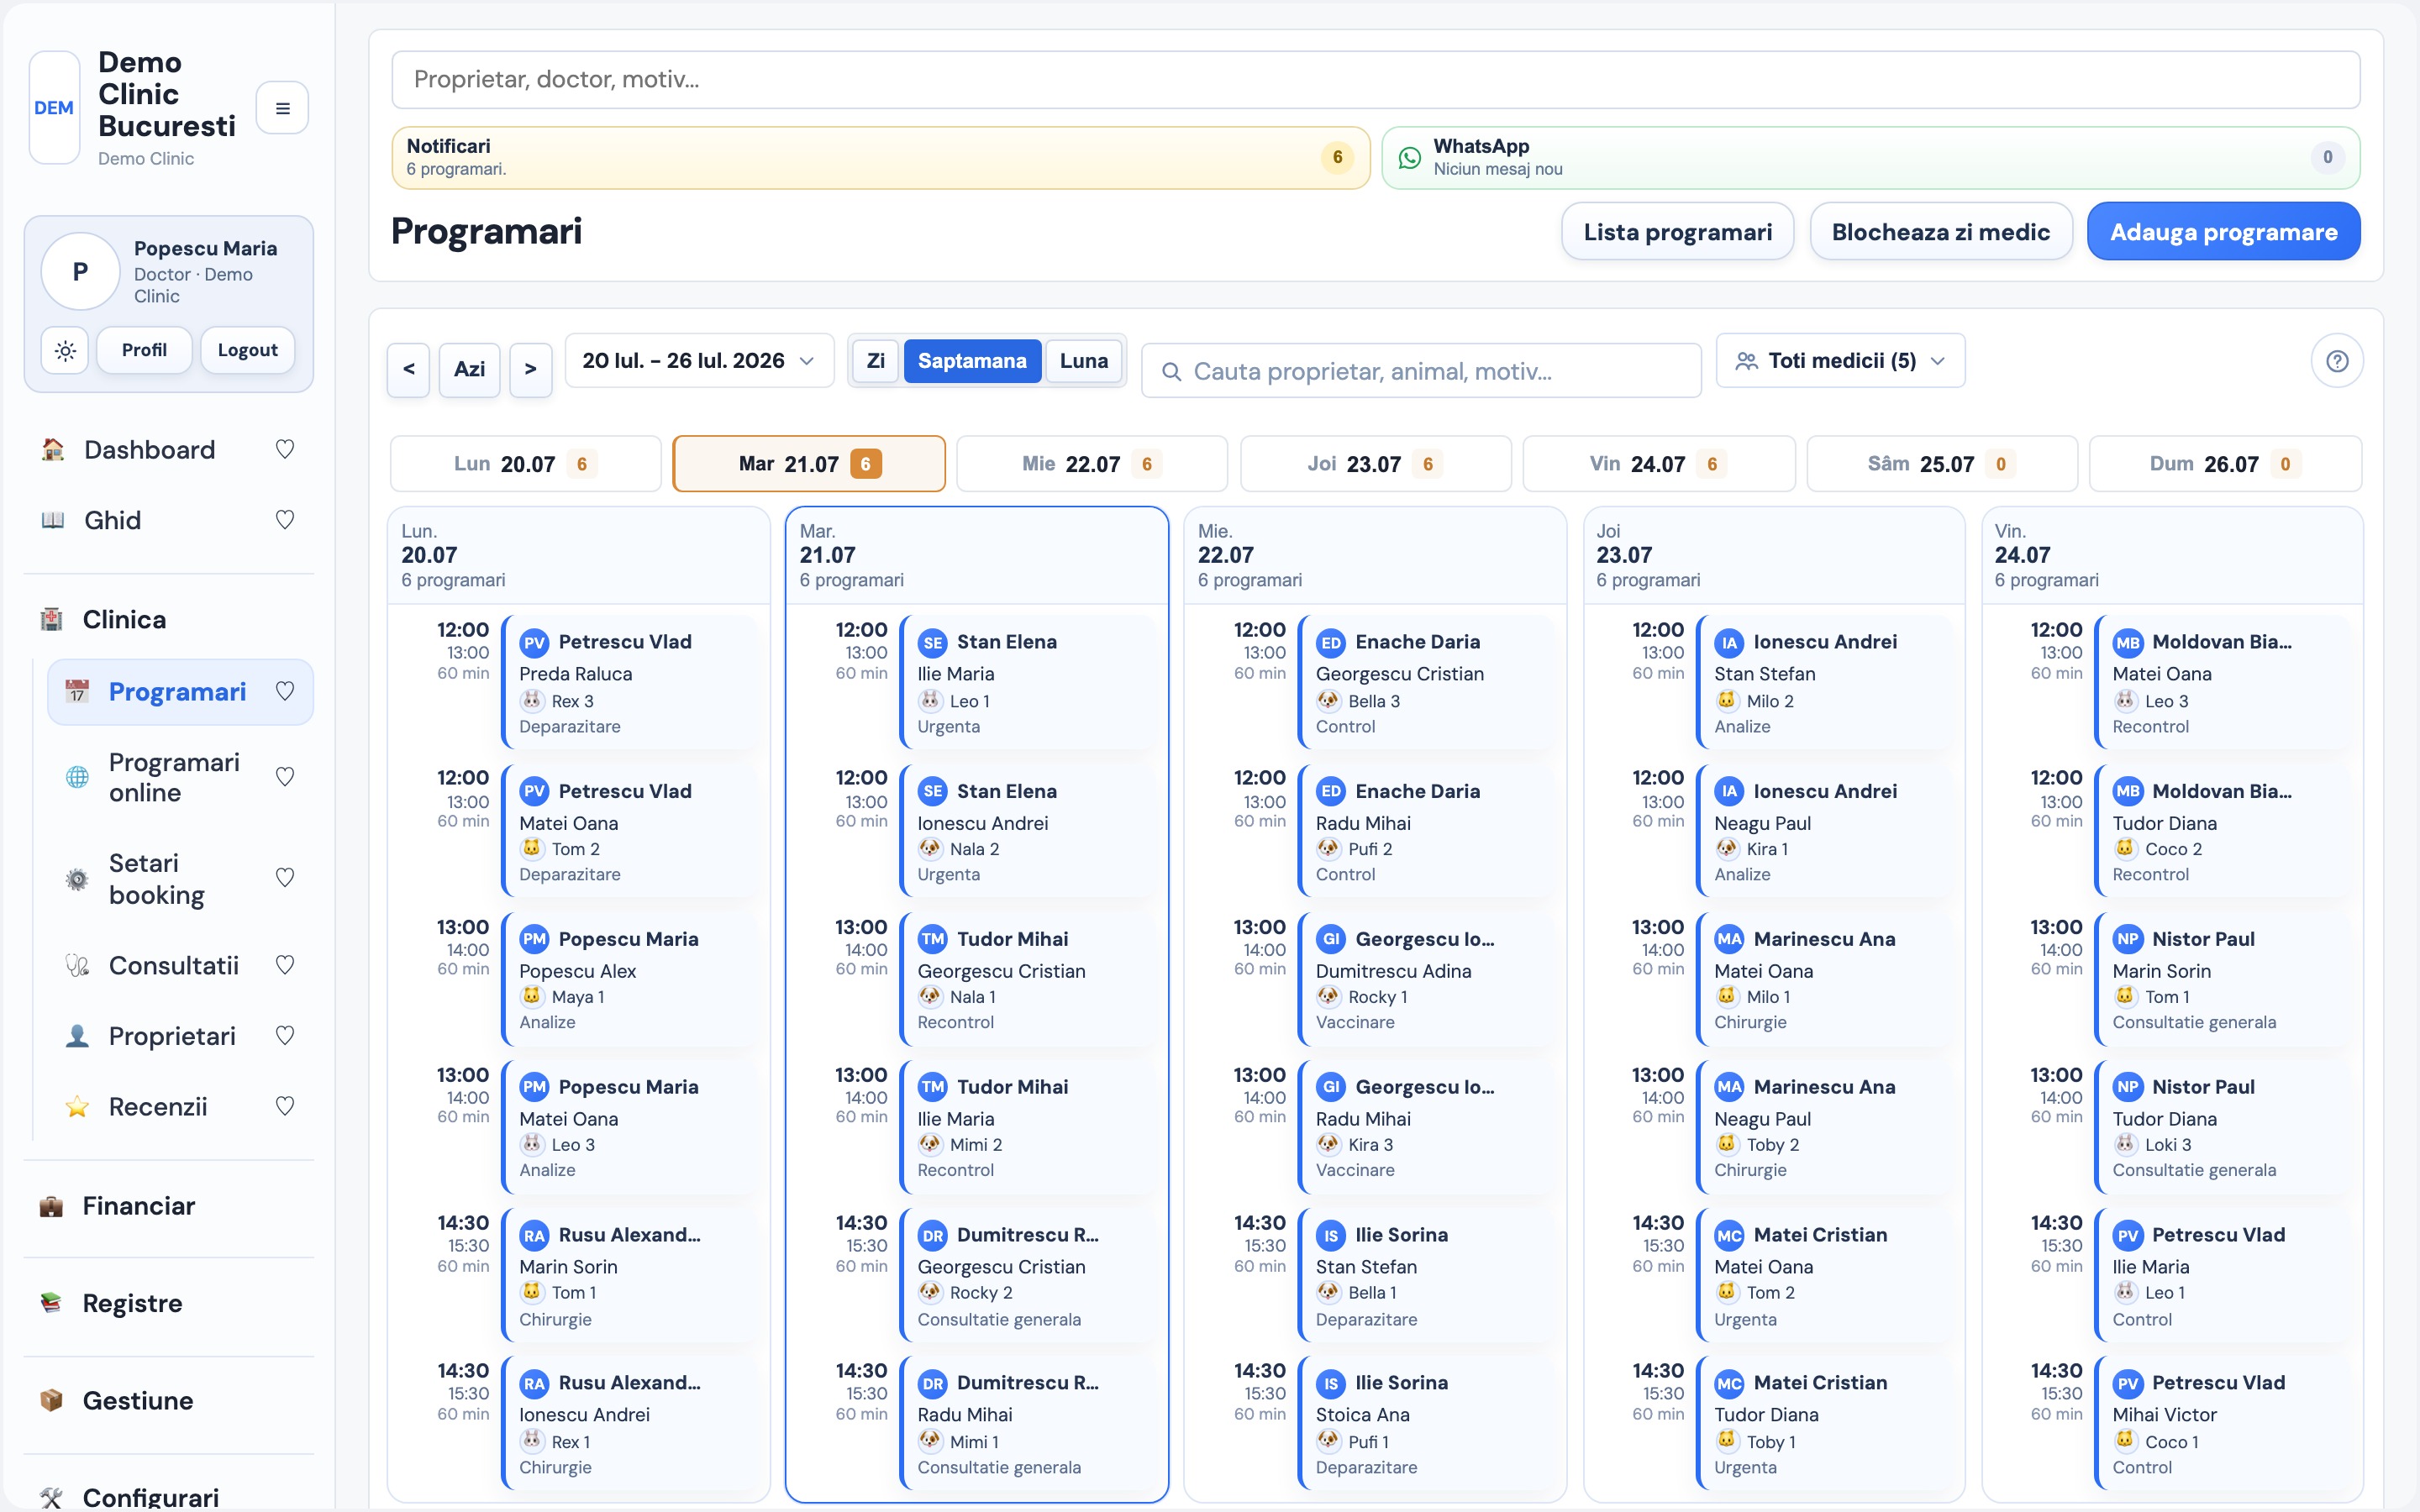The width and height of the screenshot is (2420, 1512).
Task: Toggle Recenzii favorite heart
Action: (x=285, y=1106)
